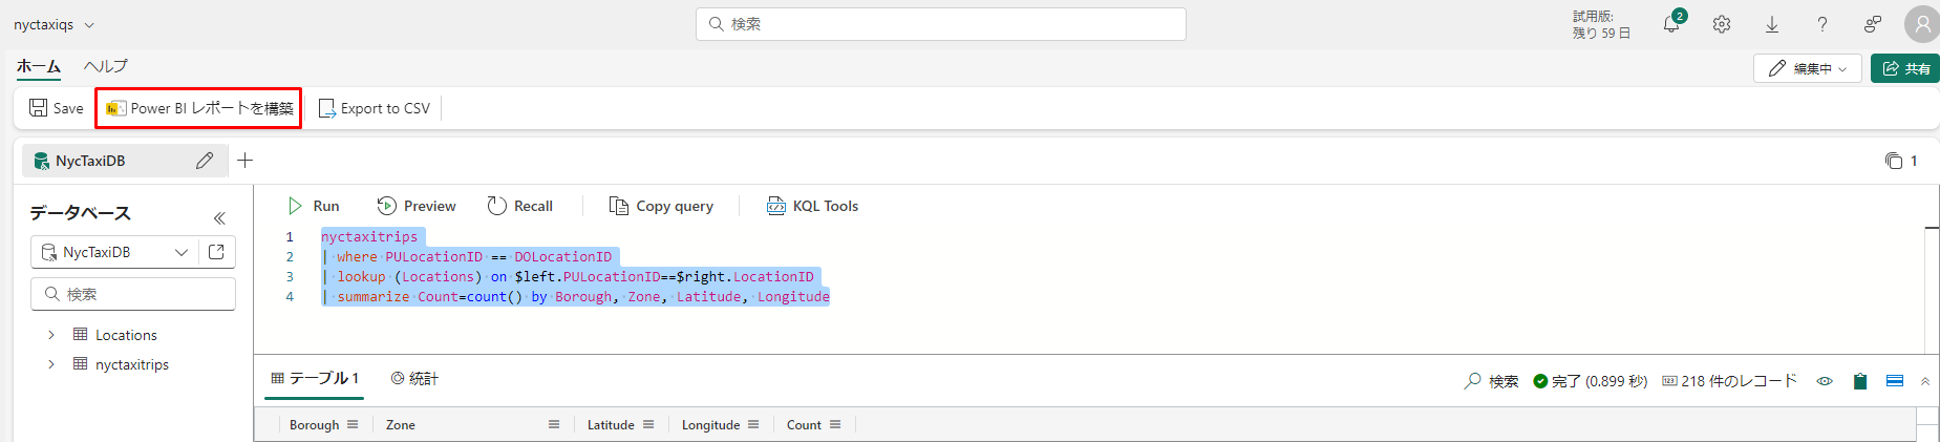Image resolution: width=1940 pixels, height=442 pixels.
Task: Toggle results visibility eye icon
Action: [x=1825, y=381]
